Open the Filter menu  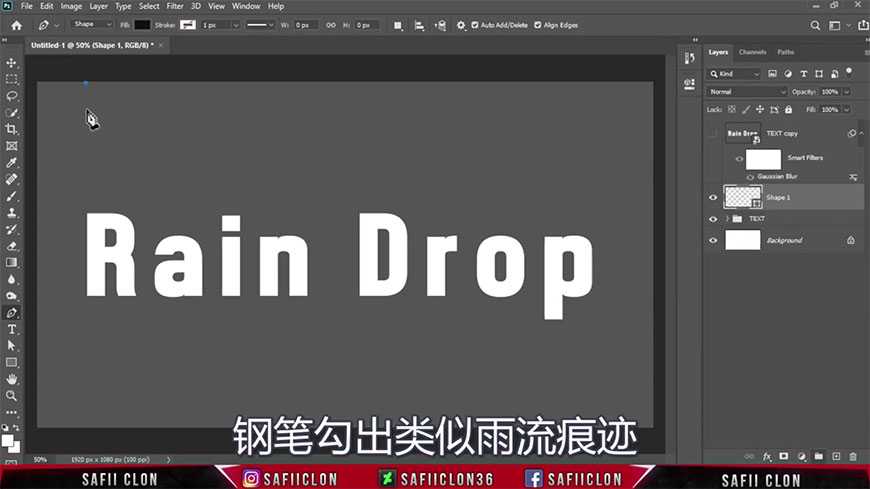(175, 6)
